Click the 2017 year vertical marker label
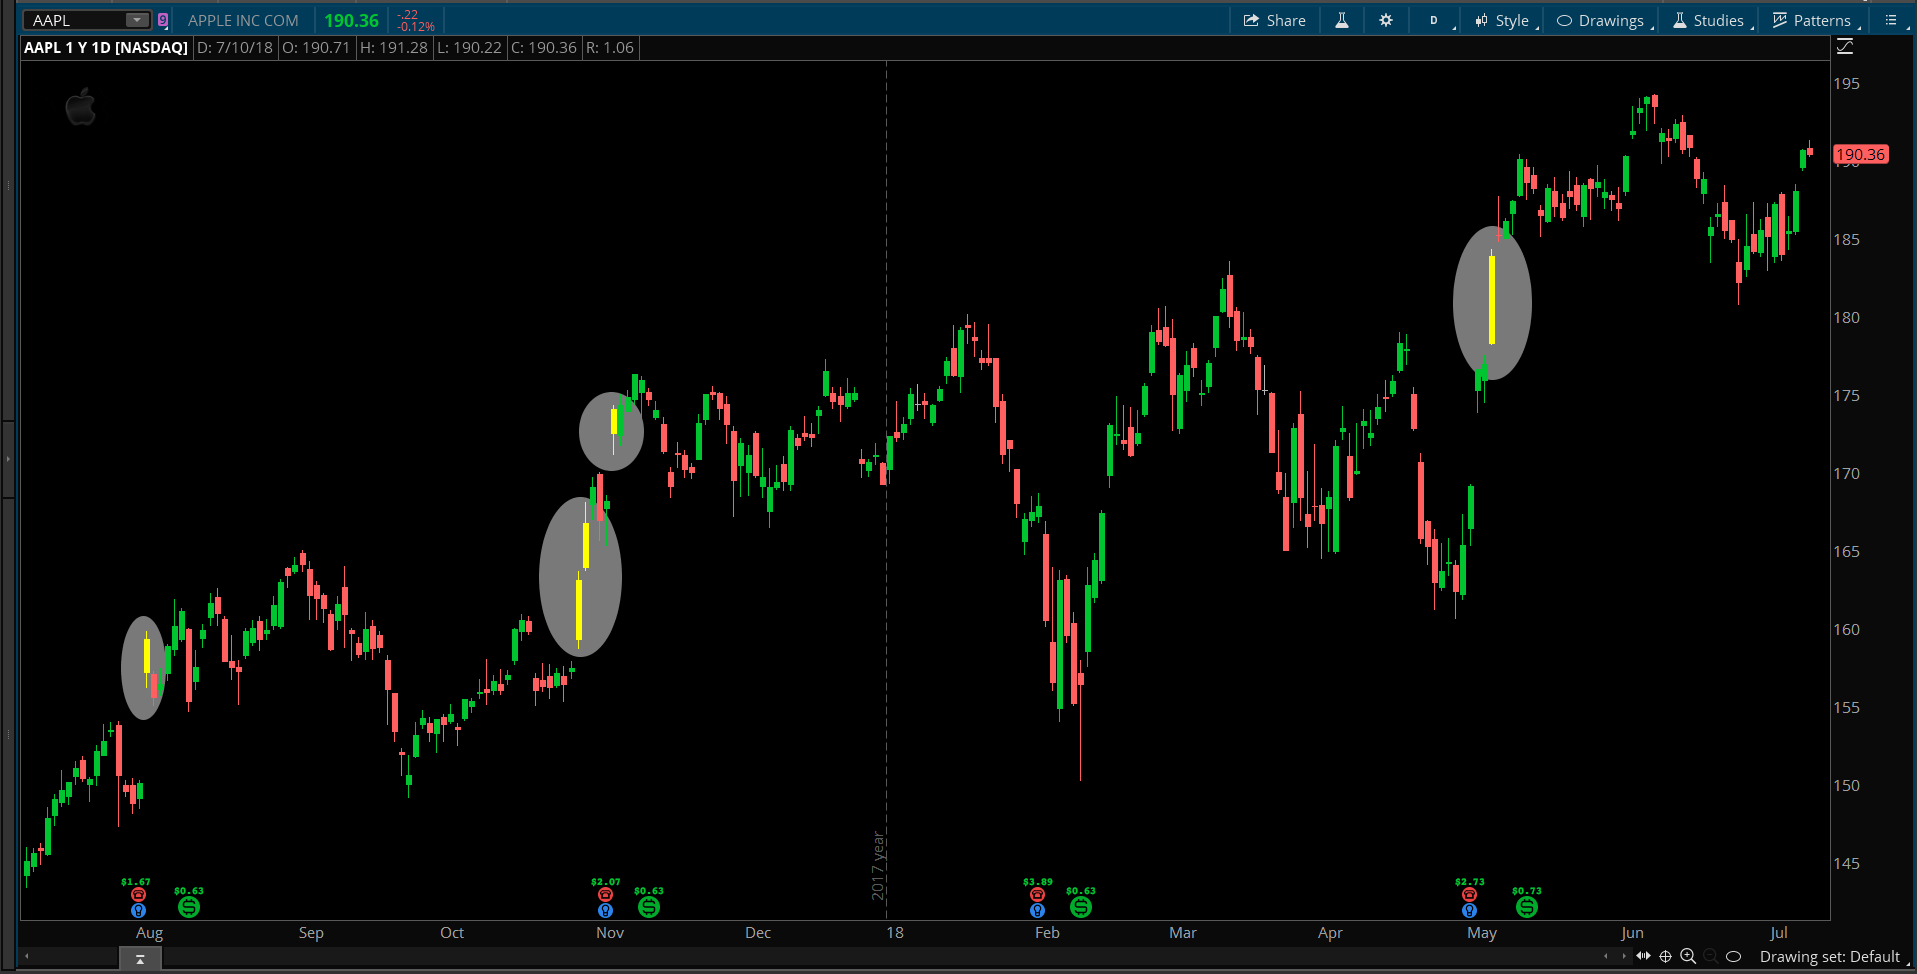 point(878,866)
